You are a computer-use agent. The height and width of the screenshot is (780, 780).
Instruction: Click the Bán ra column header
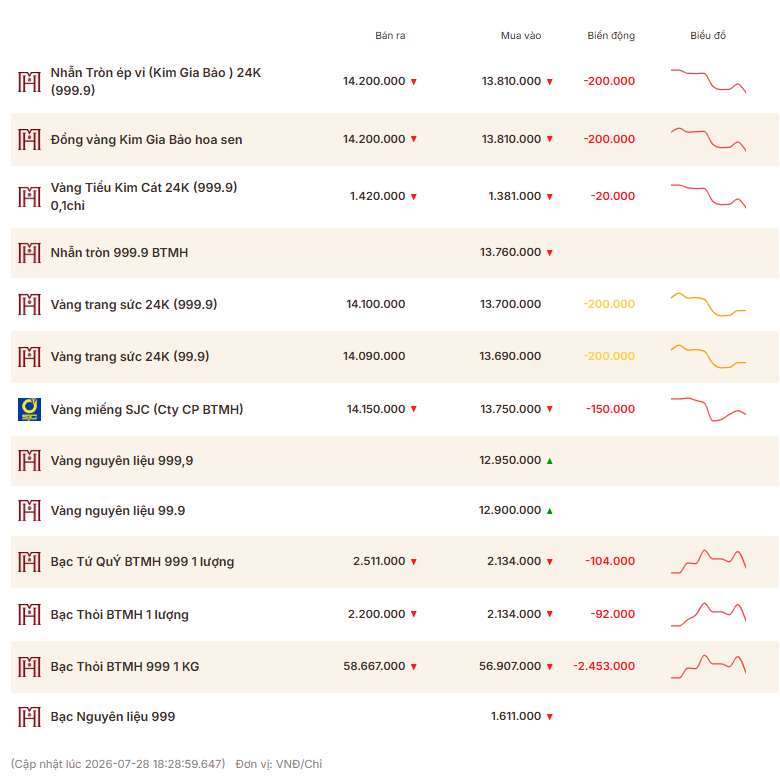tap(390, 35)
